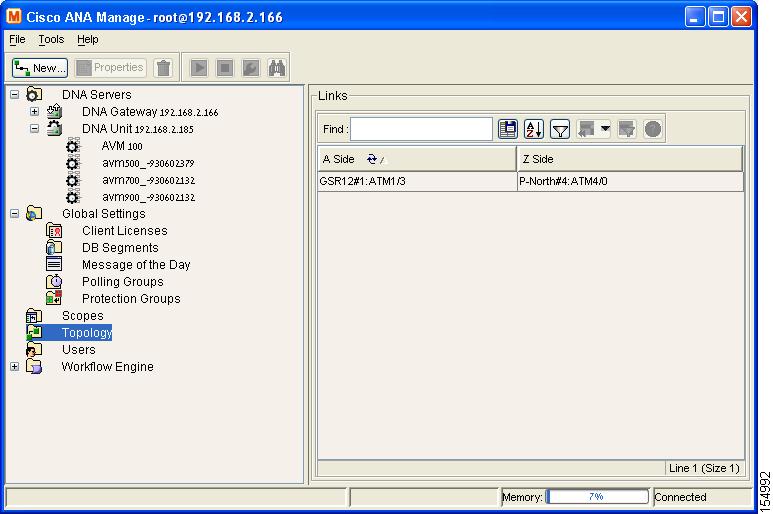The image size is (773, 514).
Task: Click the avm900 gear icon
Action: click(72, 197)
